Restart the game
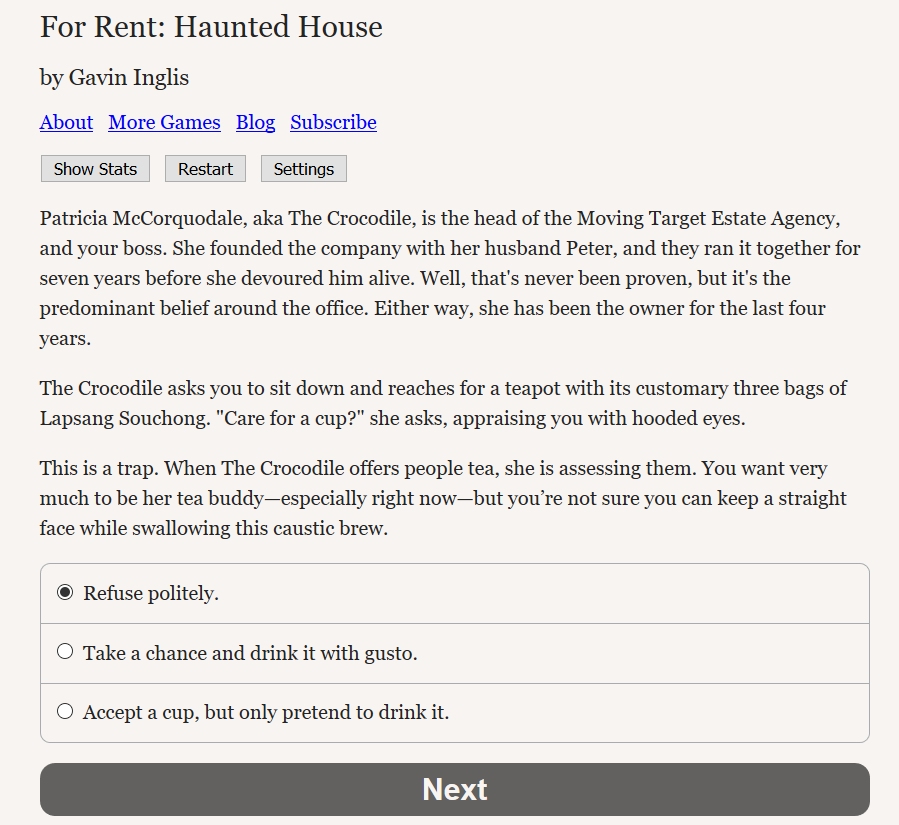899x825 pixels. pyautogui.click(x=205, y=169)
